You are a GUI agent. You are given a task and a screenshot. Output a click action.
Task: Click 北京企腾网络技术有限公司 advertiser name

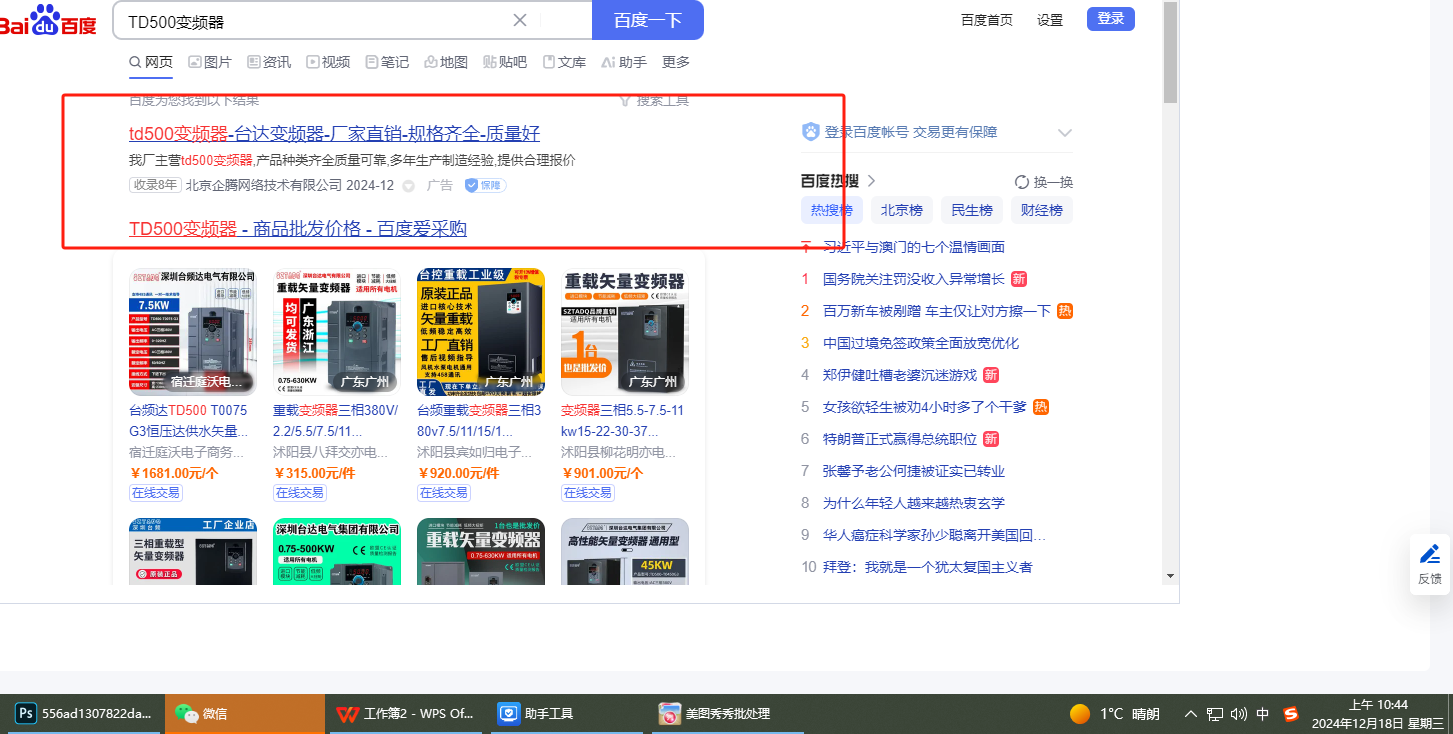click(264, 185)
